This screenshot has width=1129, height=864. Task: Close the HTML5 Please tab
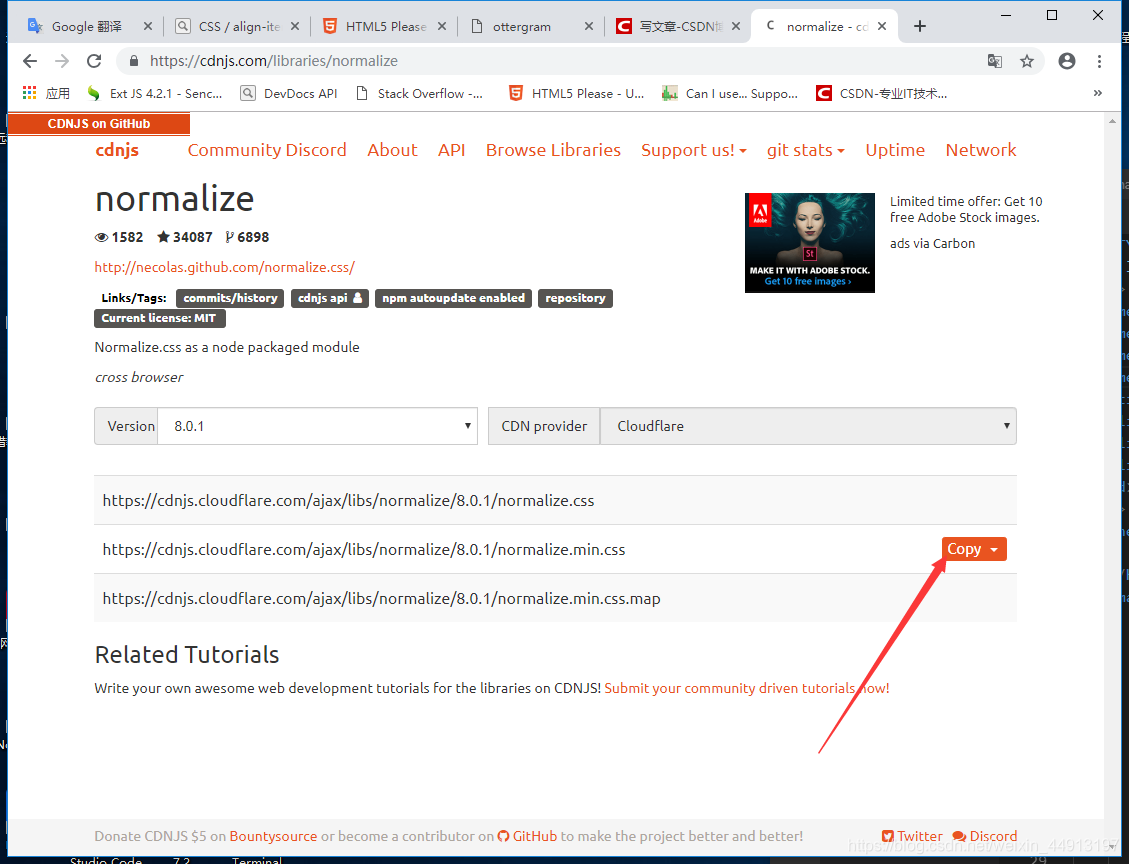pos(441,27)
